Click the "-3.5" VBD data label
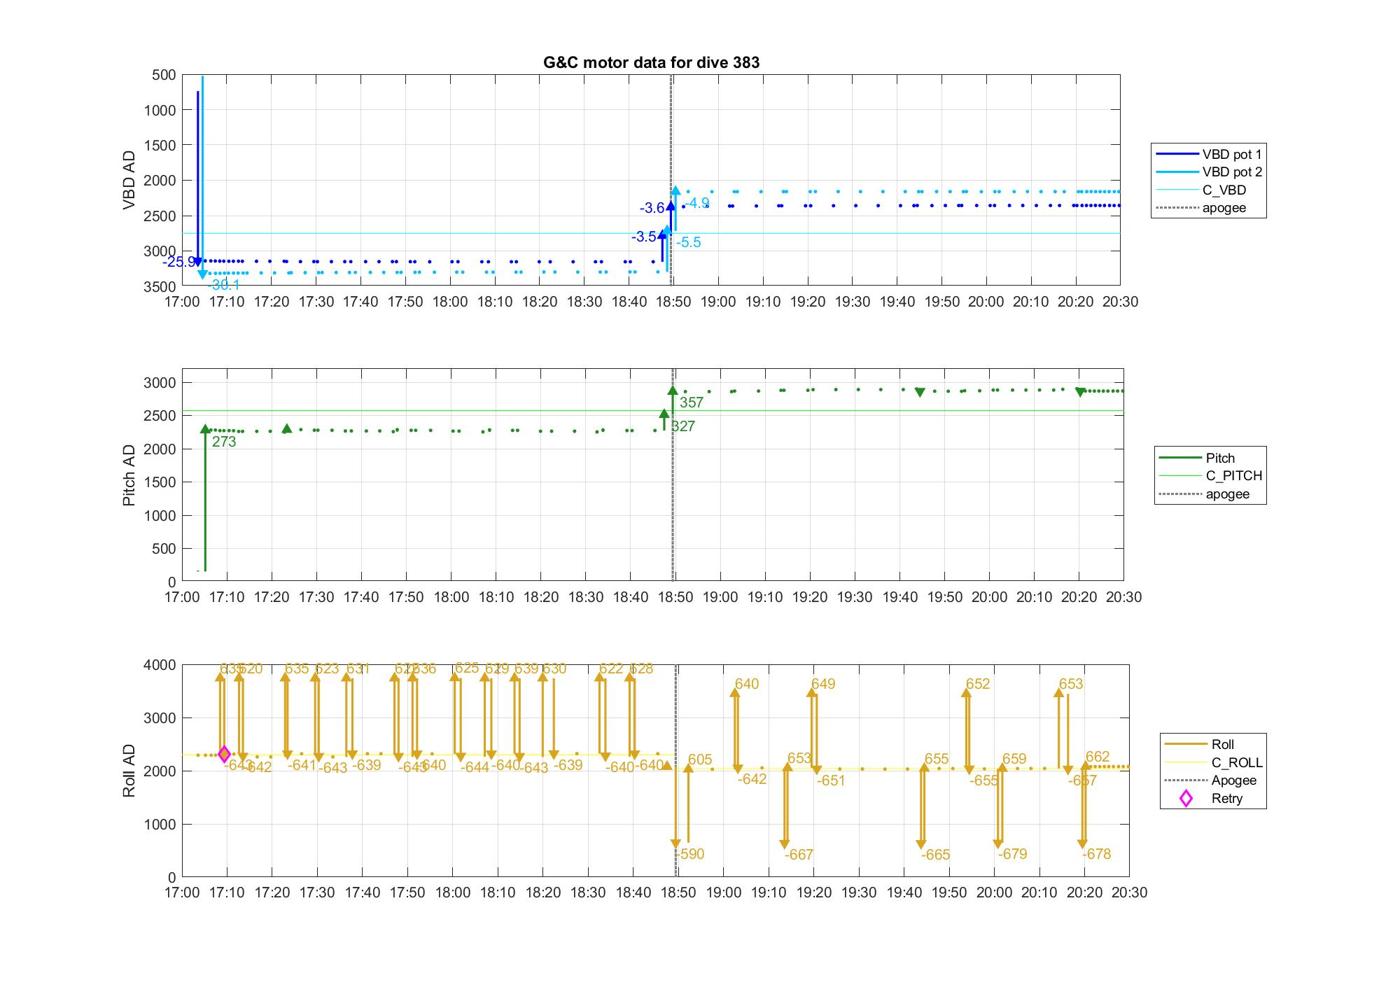Viewport: 1400px width, 986px height. coord(644,237)
